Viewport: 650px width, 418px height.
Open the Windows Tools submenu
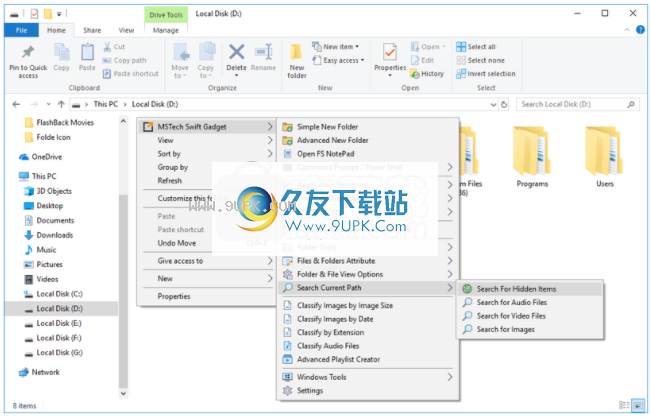(x=368, y=377)
